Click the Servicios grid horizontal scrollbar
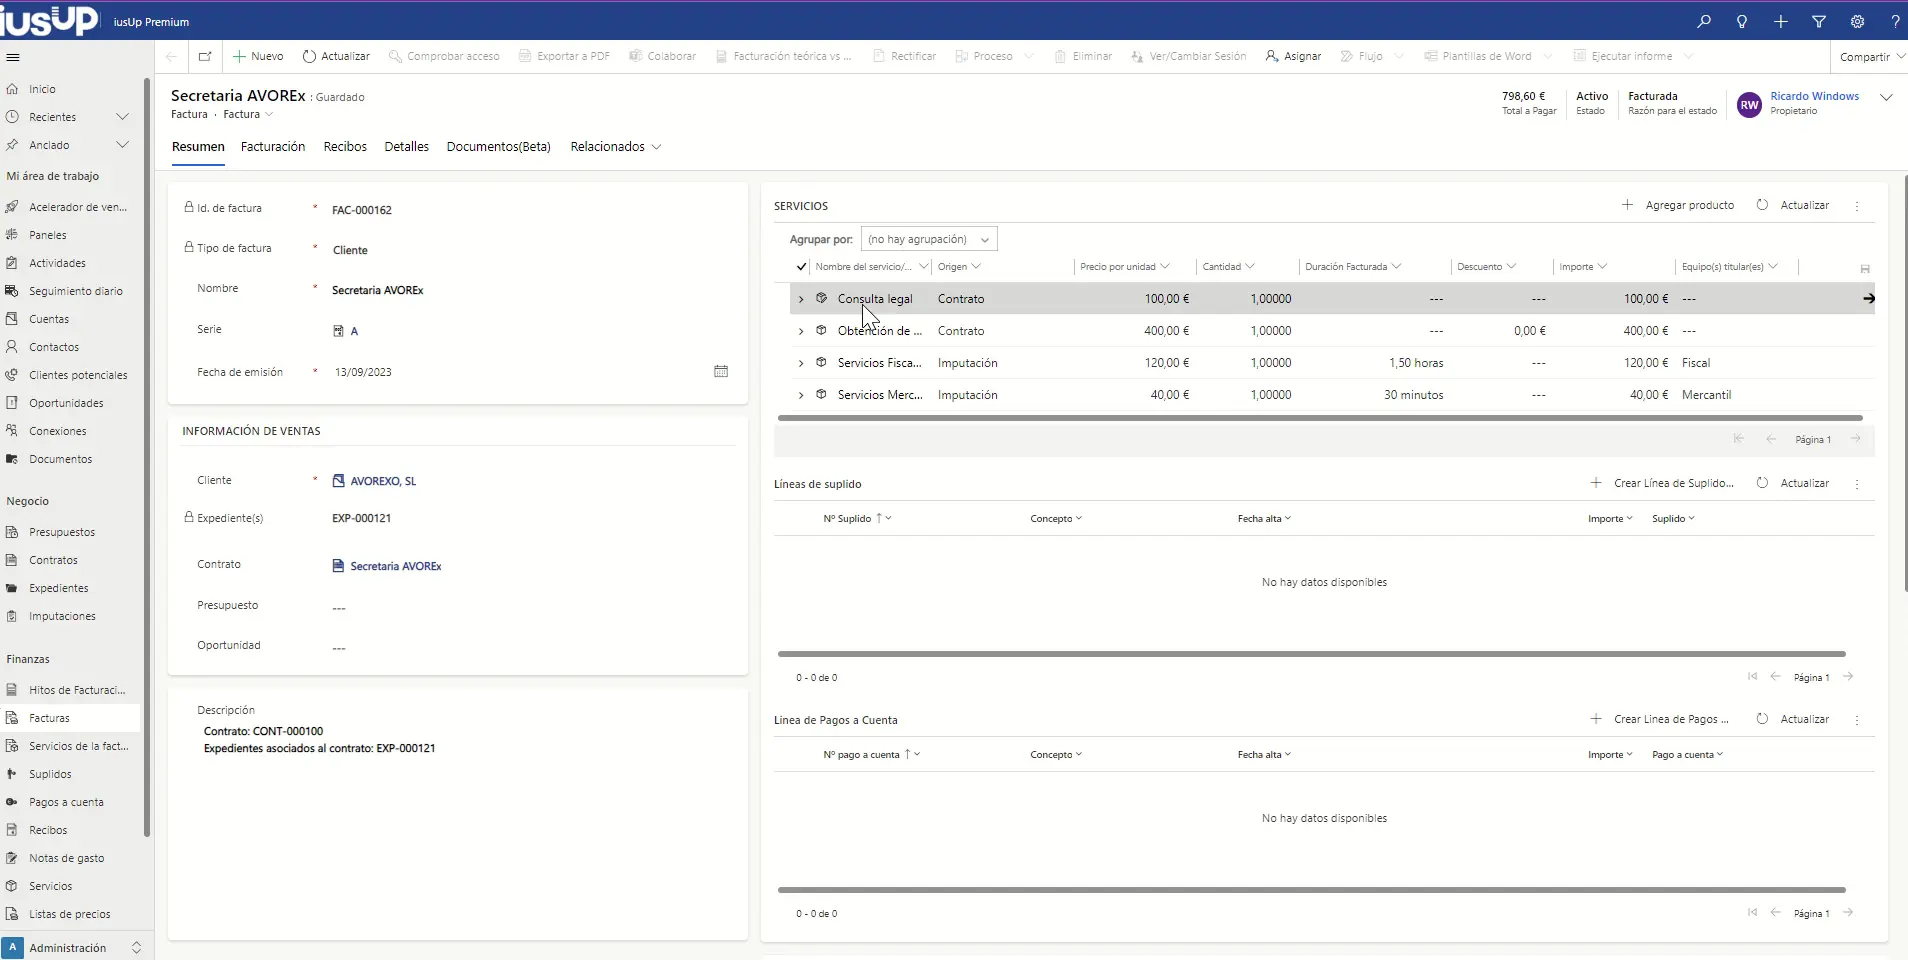The width and height of the screenshot is (1908, 960). pyautogui.click(x=1320, y=418)
